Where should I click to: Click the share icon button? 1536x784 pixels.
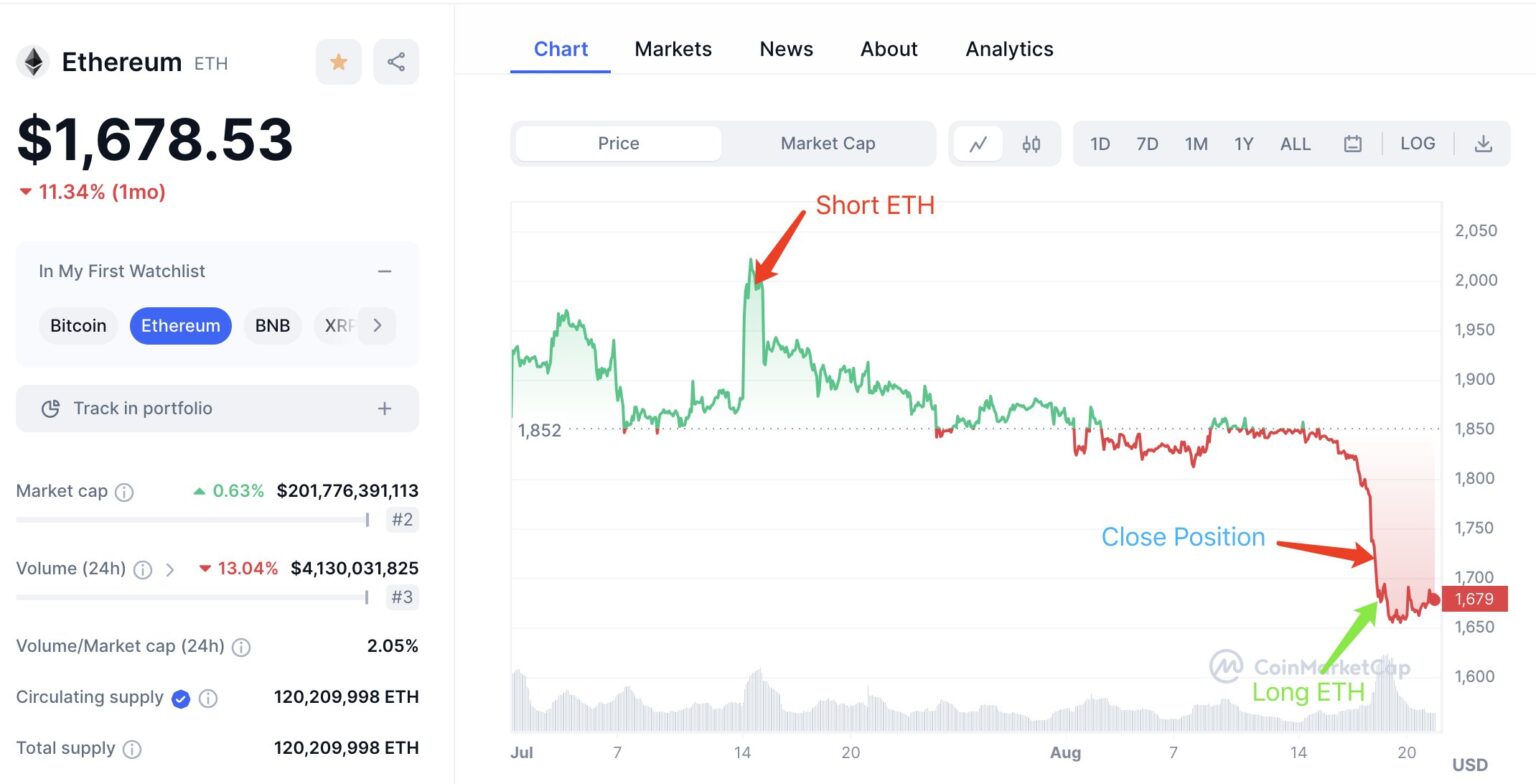point(396,62)
